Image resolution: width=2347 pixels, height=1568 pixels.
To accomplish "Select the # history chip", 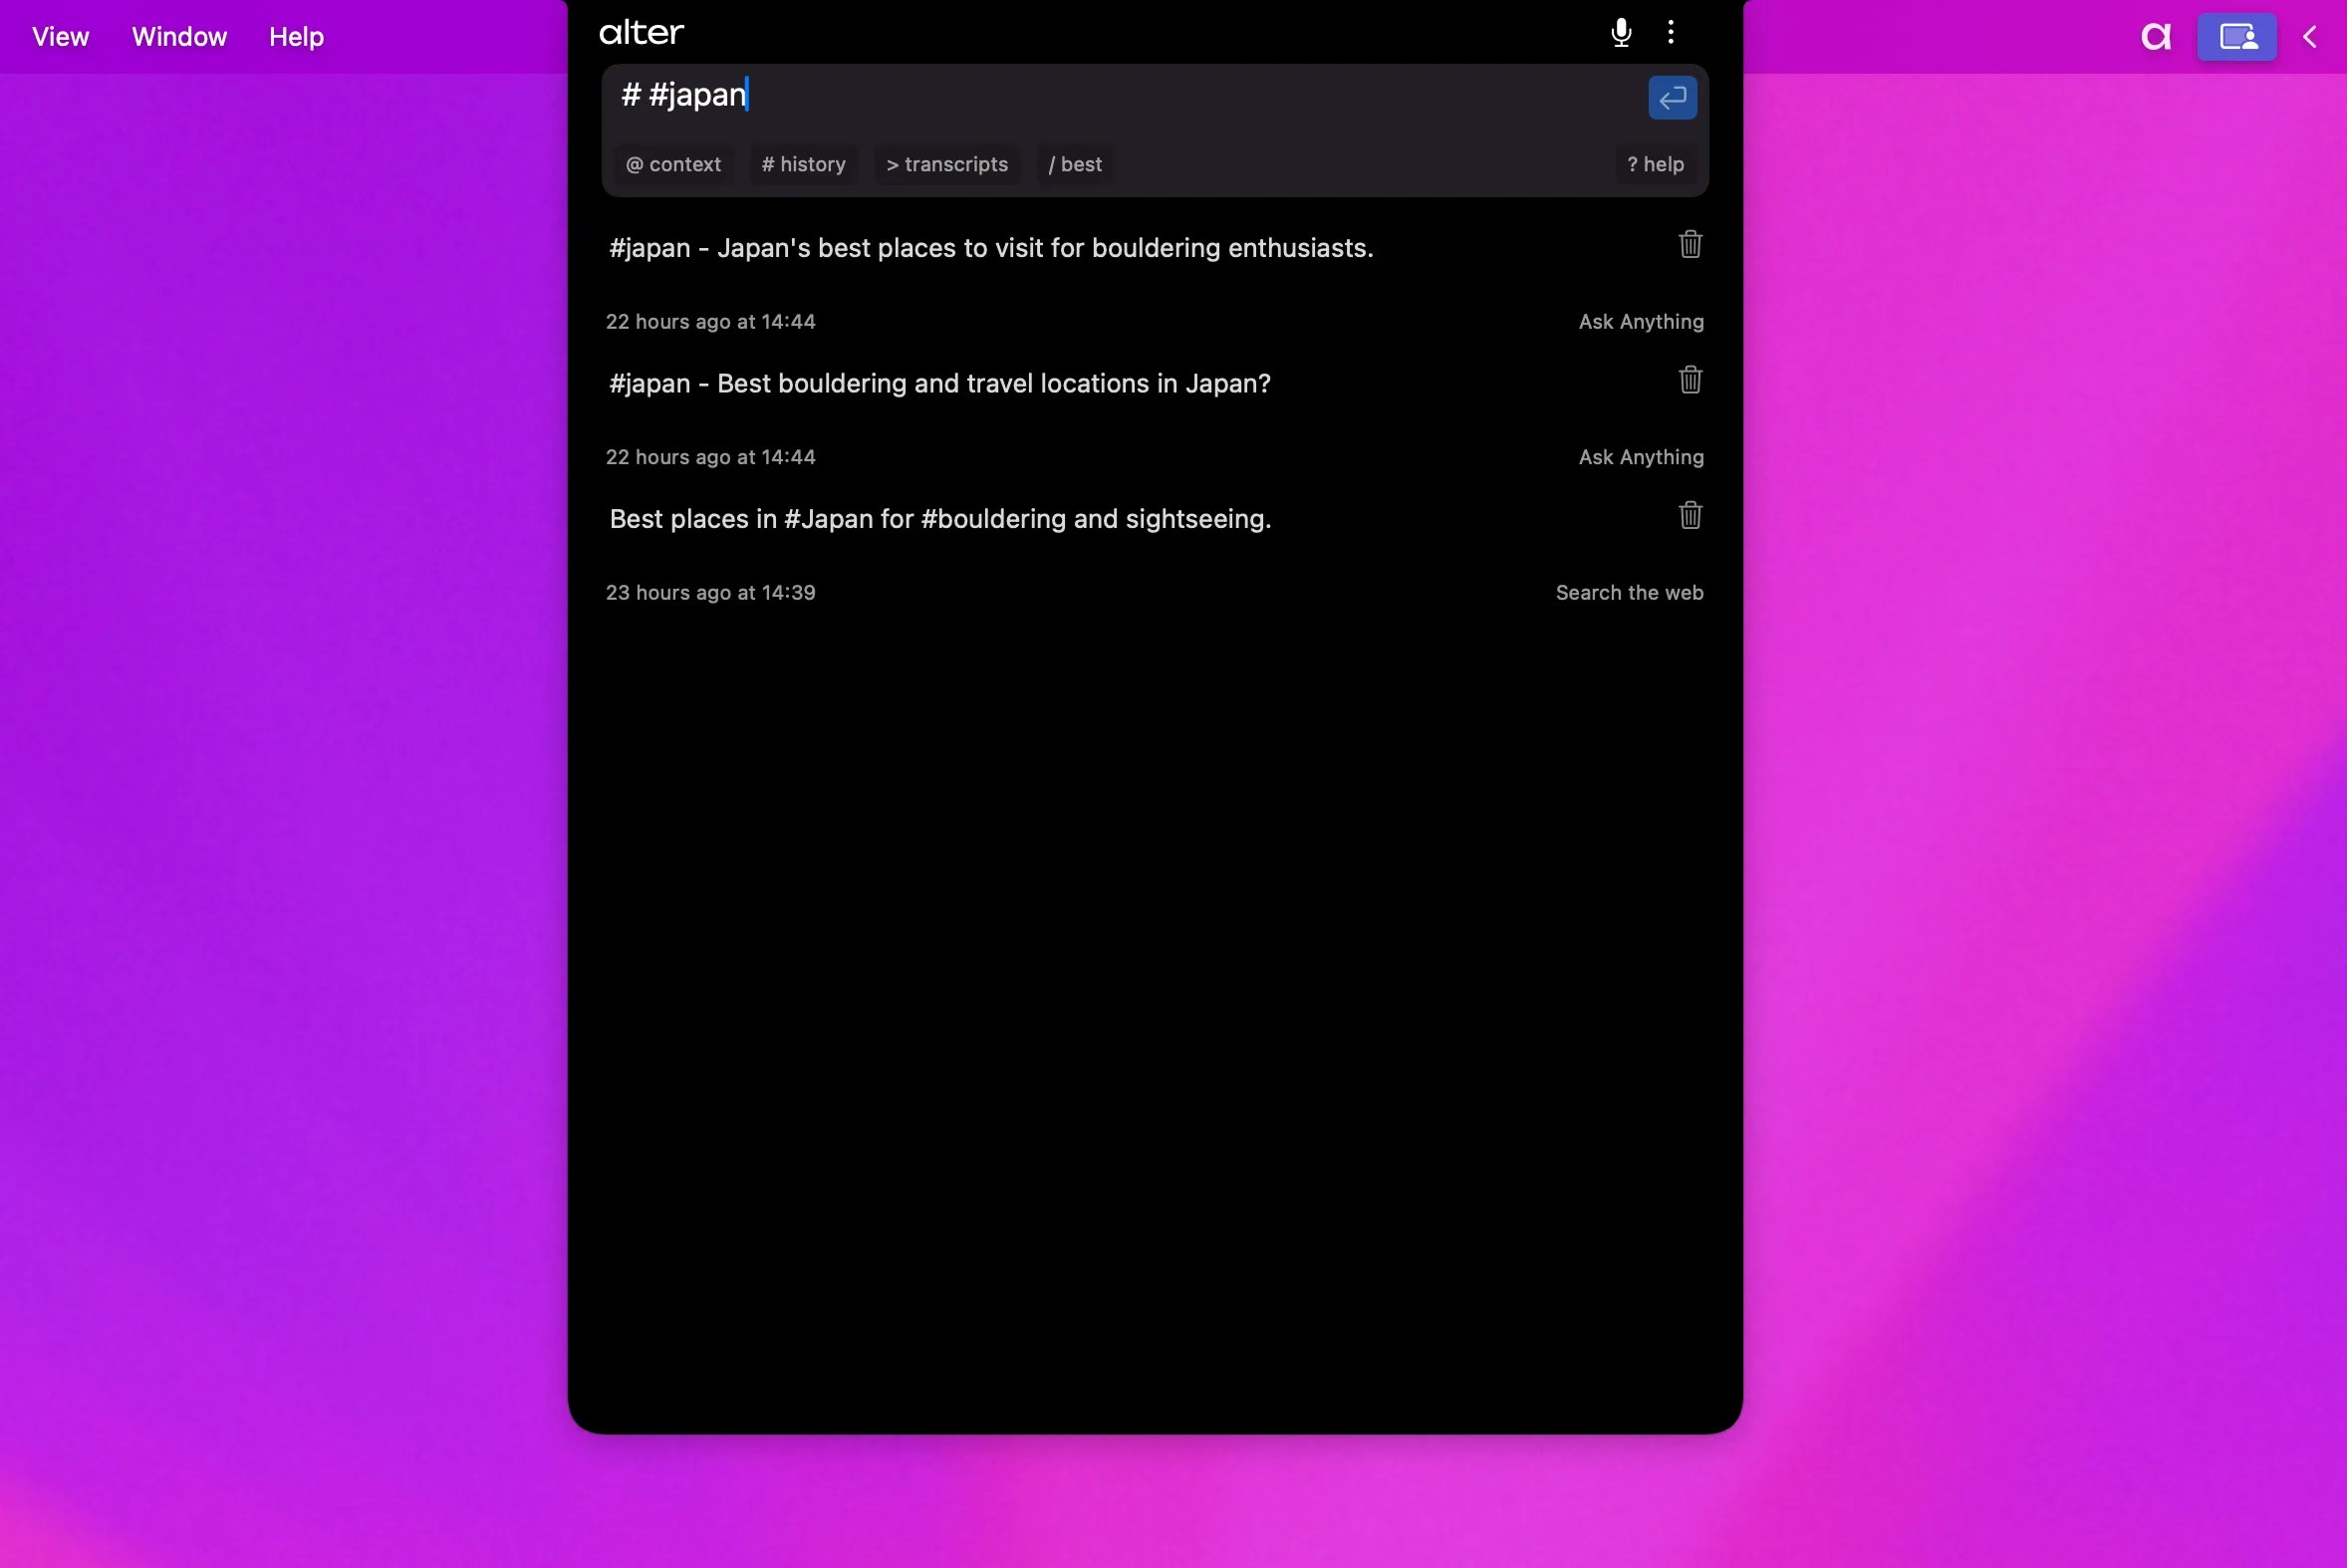I will pos(803,165).
